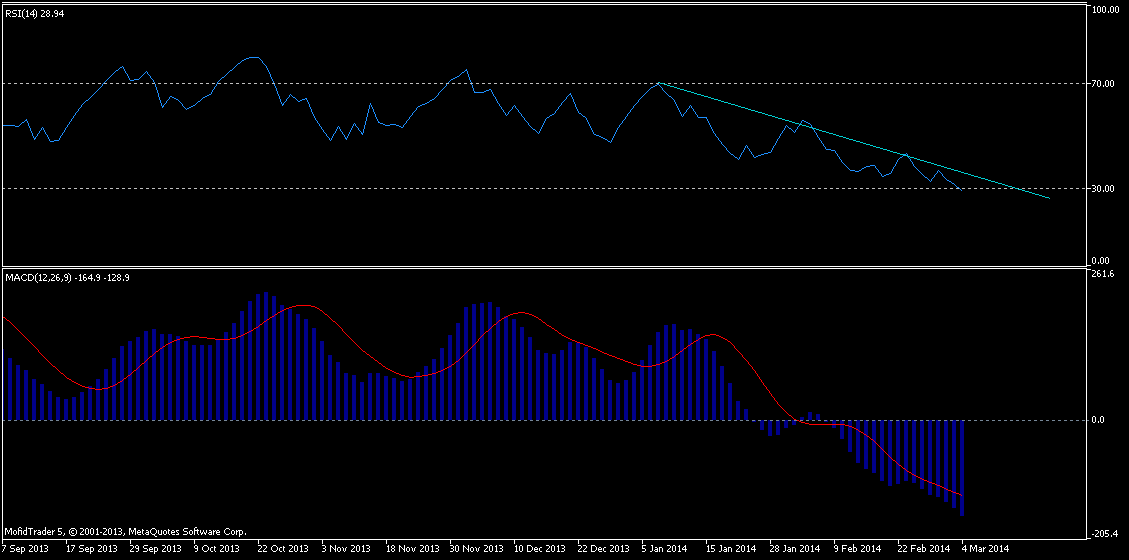Click the last MACD histogram bar

point(962,467)
